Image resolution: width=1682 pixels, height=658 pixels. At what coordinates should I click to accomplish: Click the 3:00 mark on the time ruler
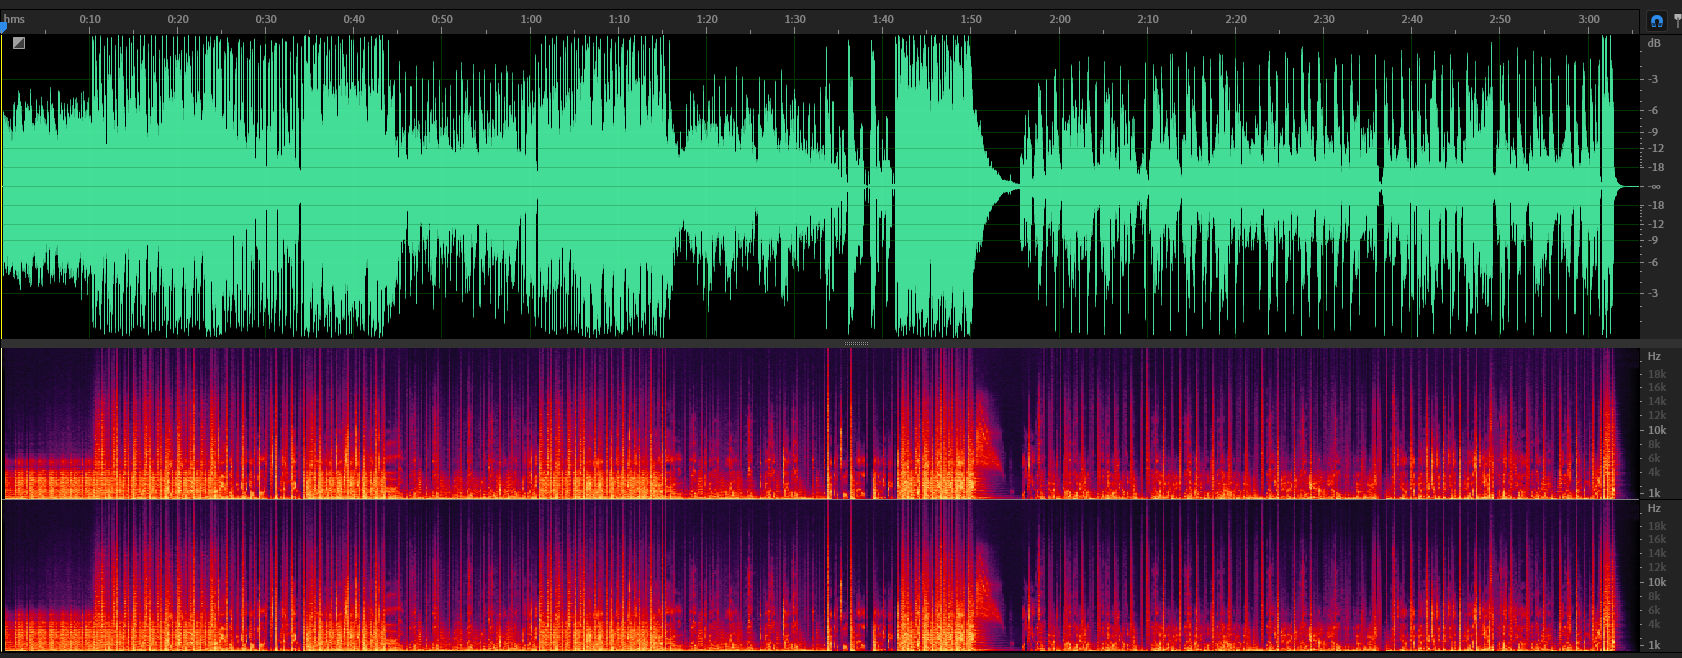click(x=1589, y=19)
